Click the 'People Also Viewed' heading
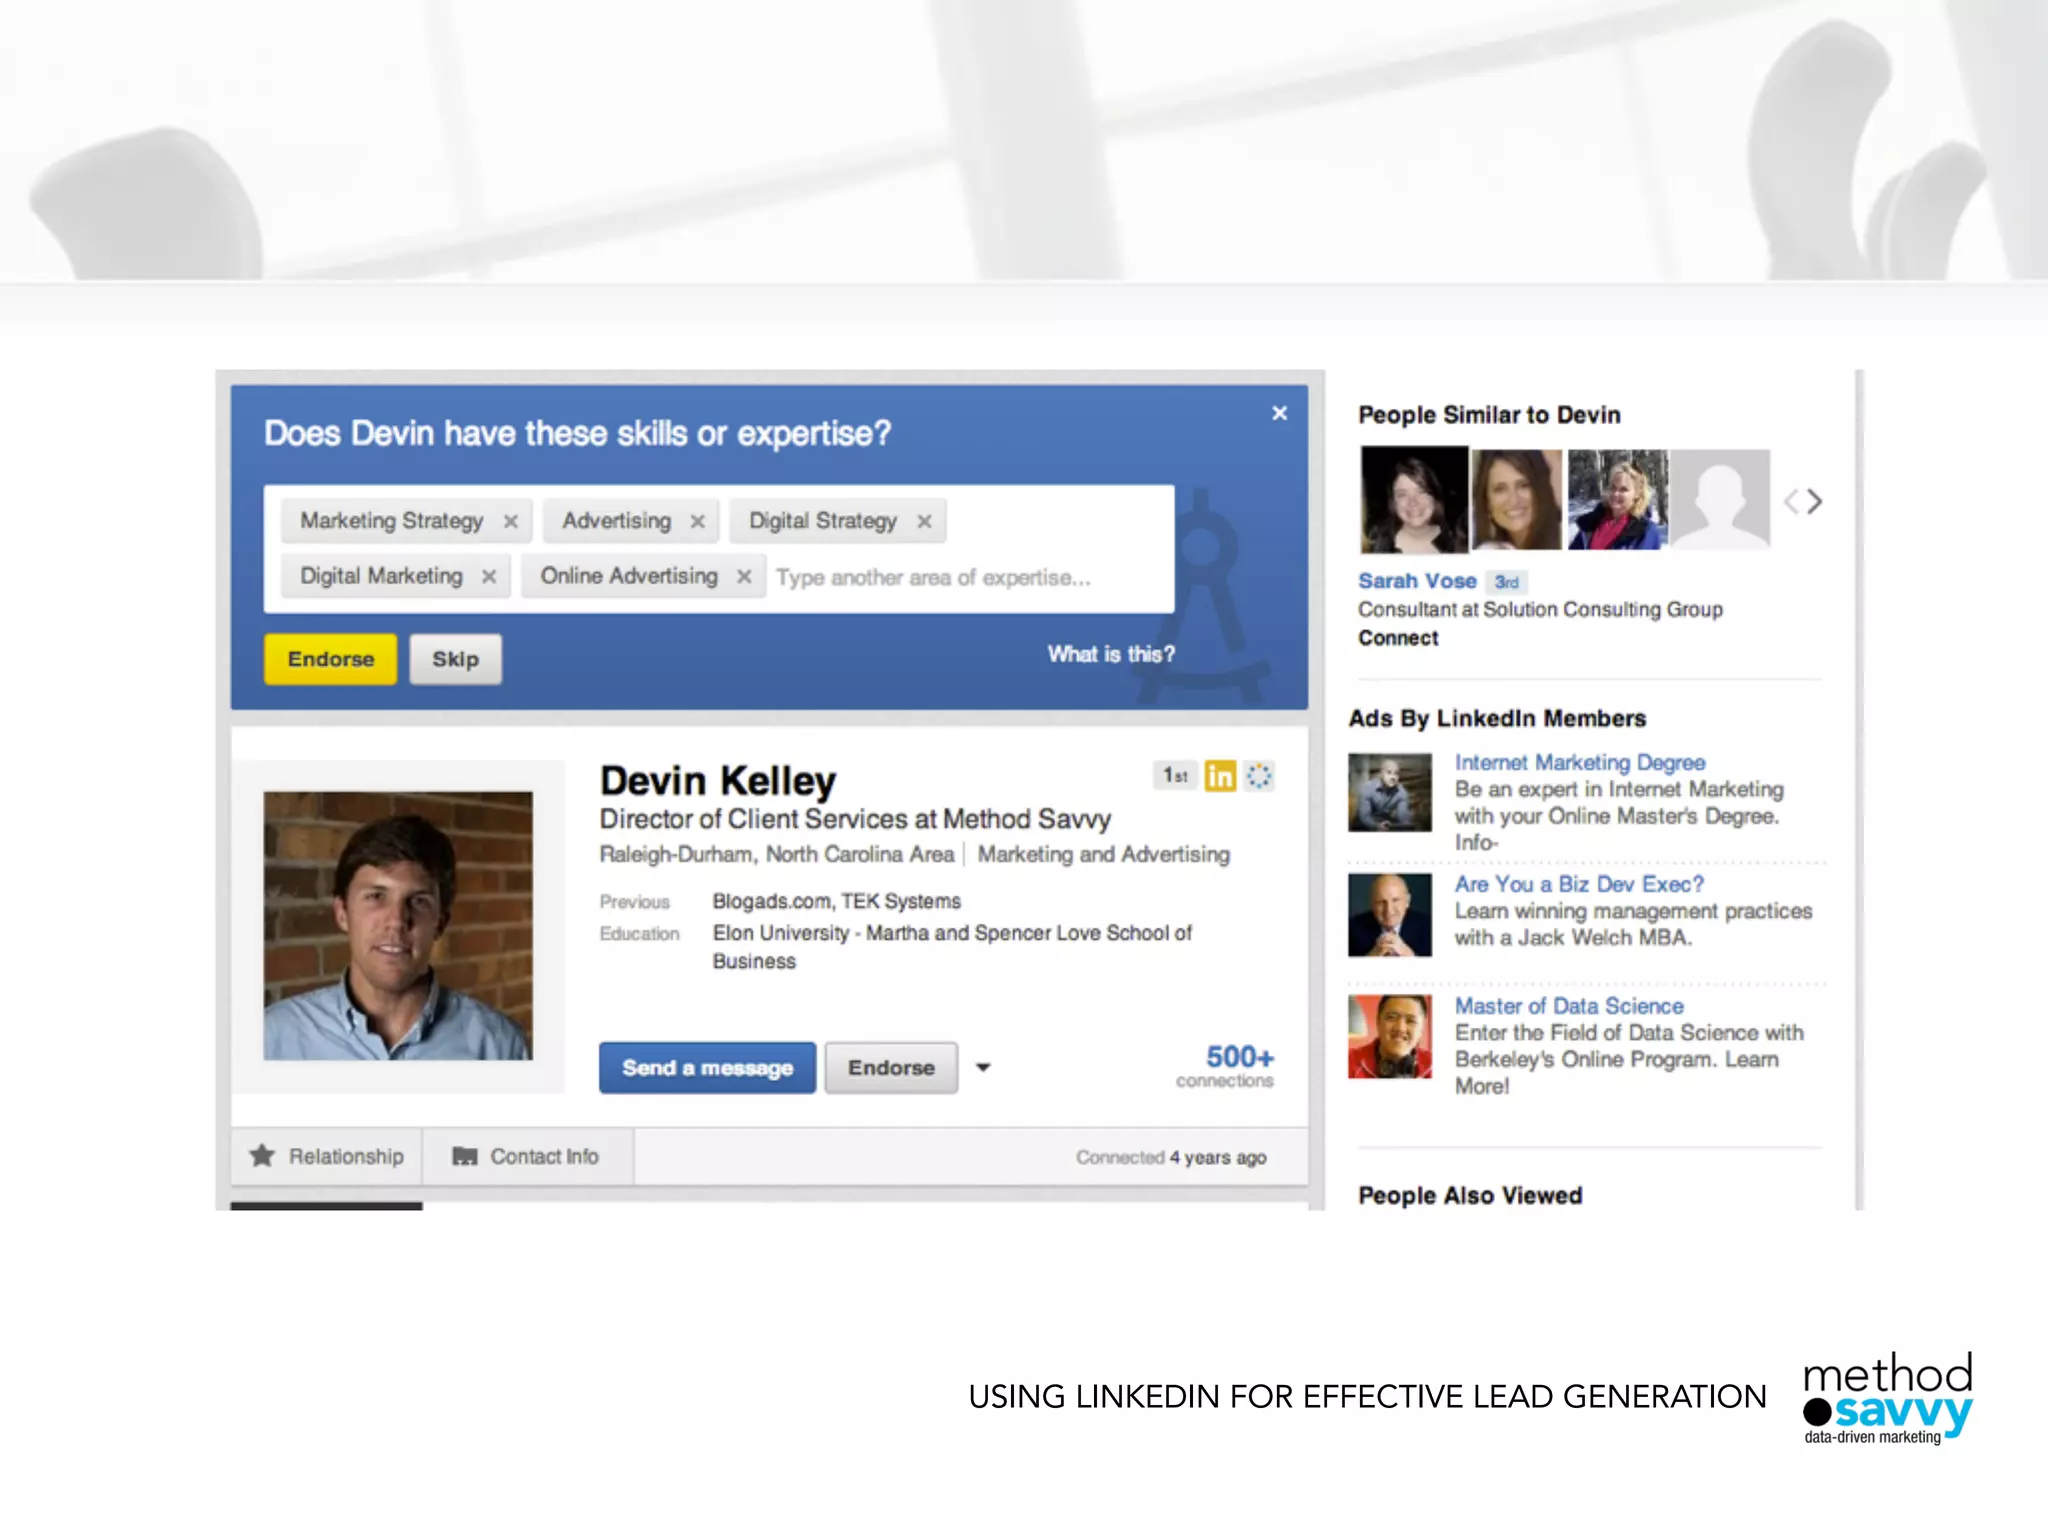Image resolution: width=2048 pixels, height=1536 pixels. (x=1470, y=1195)
